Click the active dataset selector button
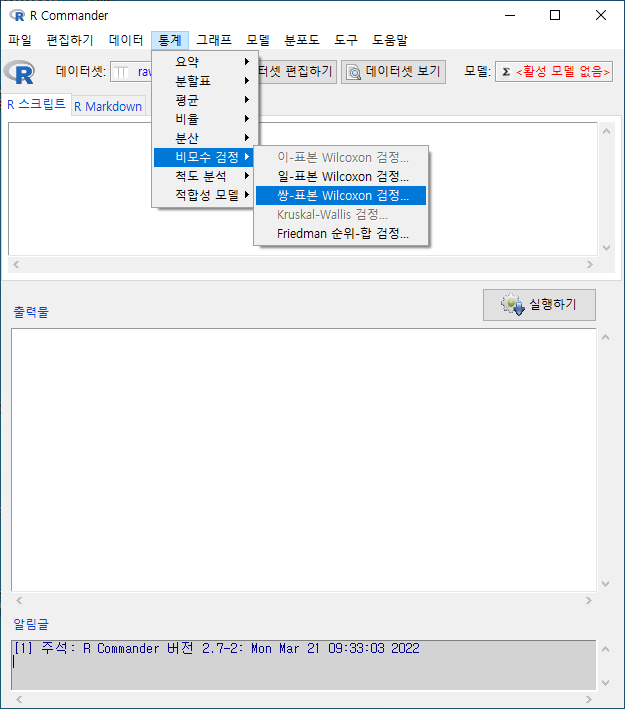The width and height of the screenshot is (625, 709). click(x=132, y=72)
